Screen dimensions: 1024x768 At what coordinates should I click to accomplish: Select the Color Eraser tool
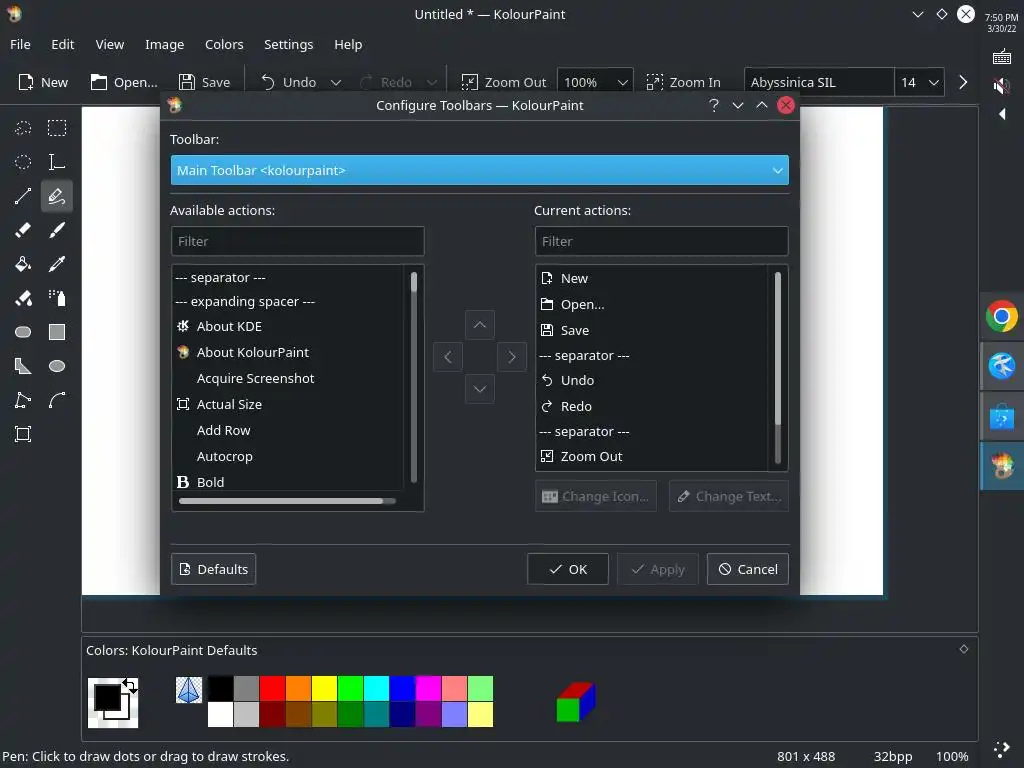point(23,298)
